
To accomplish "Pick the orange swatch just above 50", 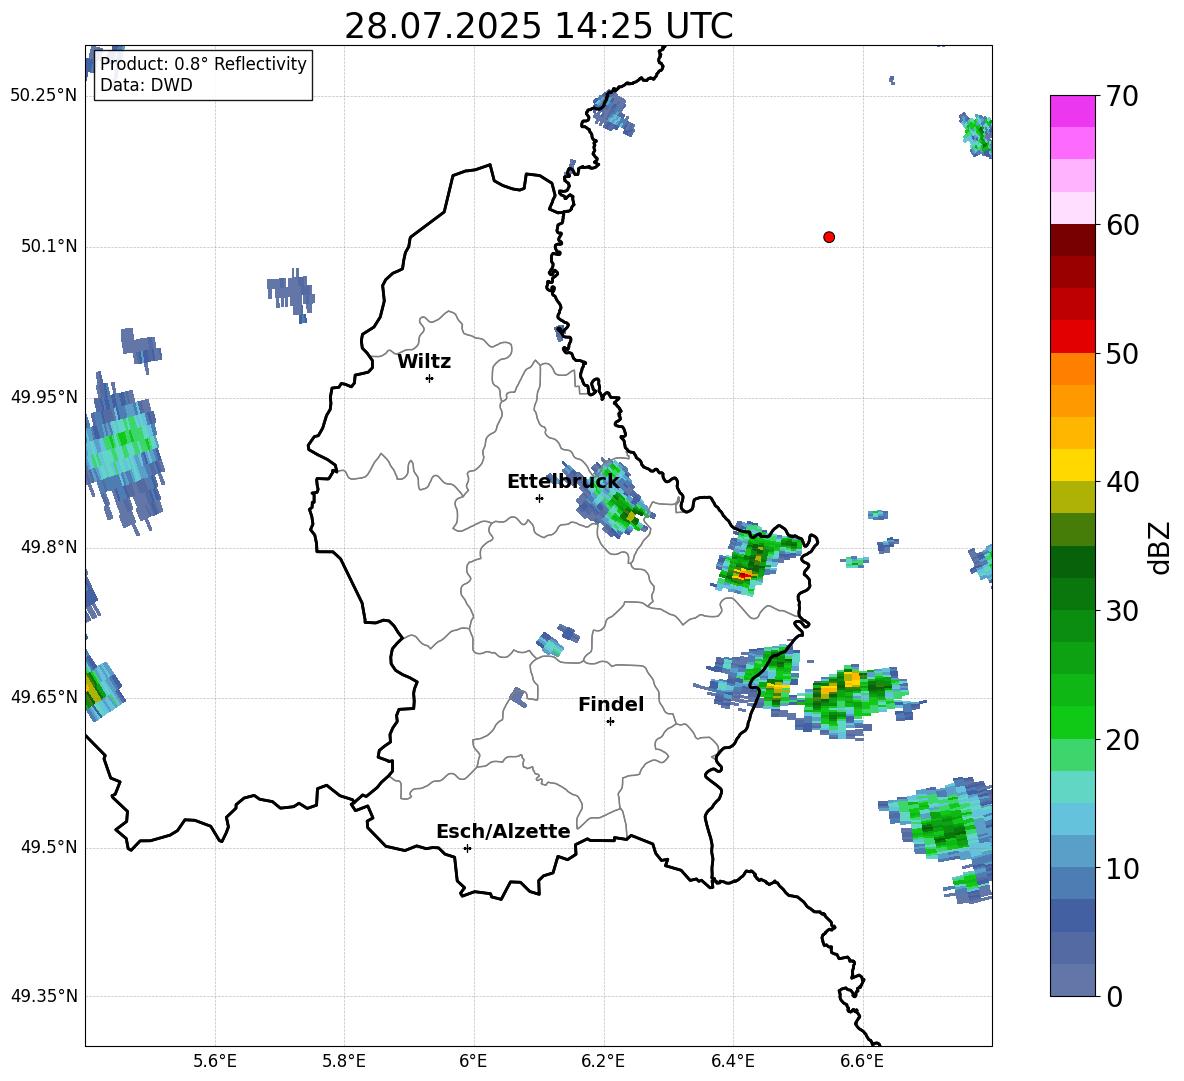I will (1072, 369).
